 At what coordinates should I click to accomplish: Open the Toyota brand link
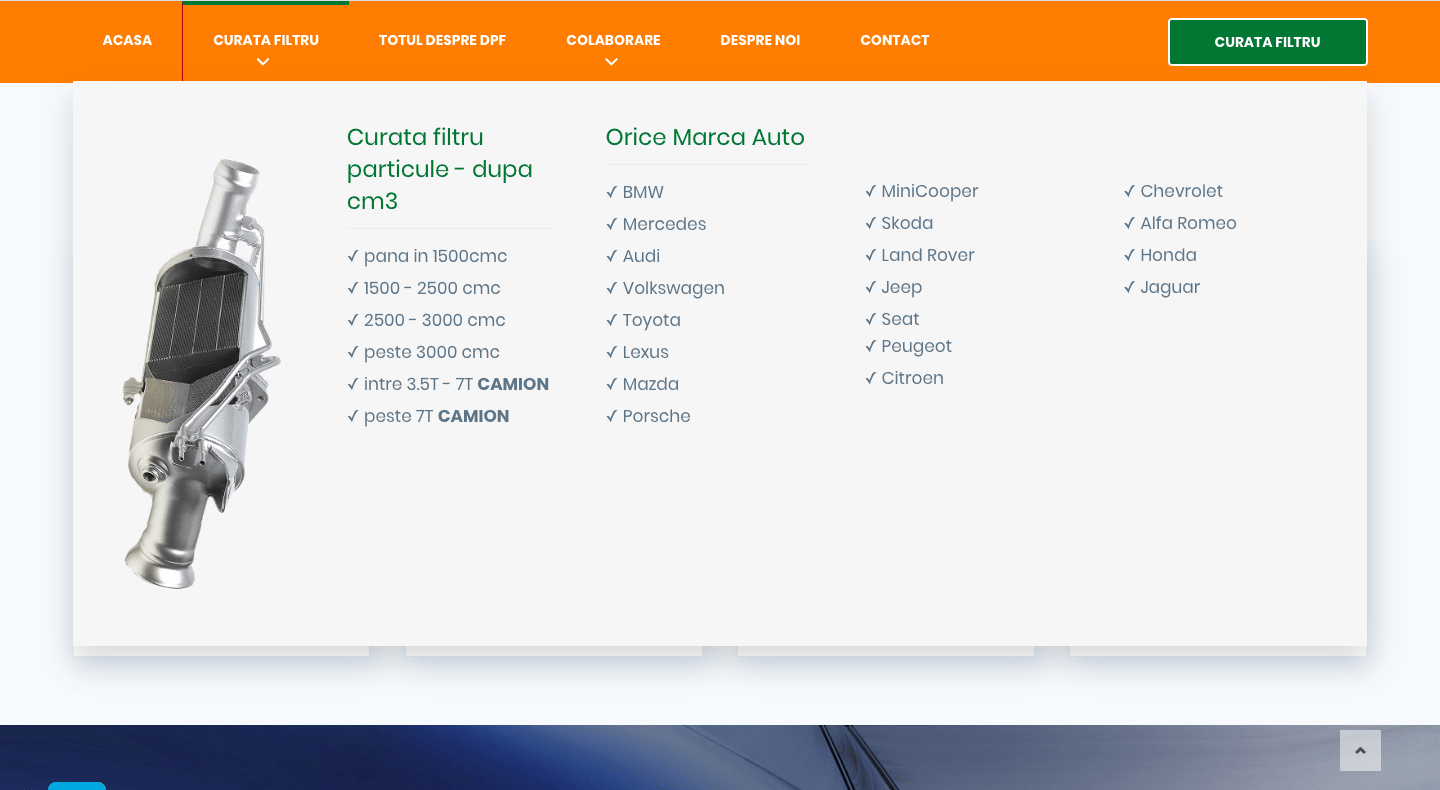[x=643, y=320]
